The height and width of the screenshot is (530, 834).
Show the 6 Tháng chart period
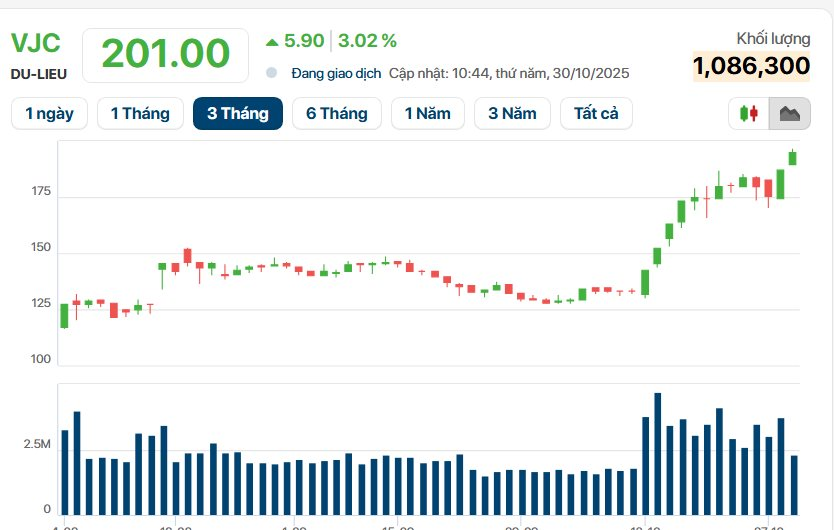(x=336, y=114)
